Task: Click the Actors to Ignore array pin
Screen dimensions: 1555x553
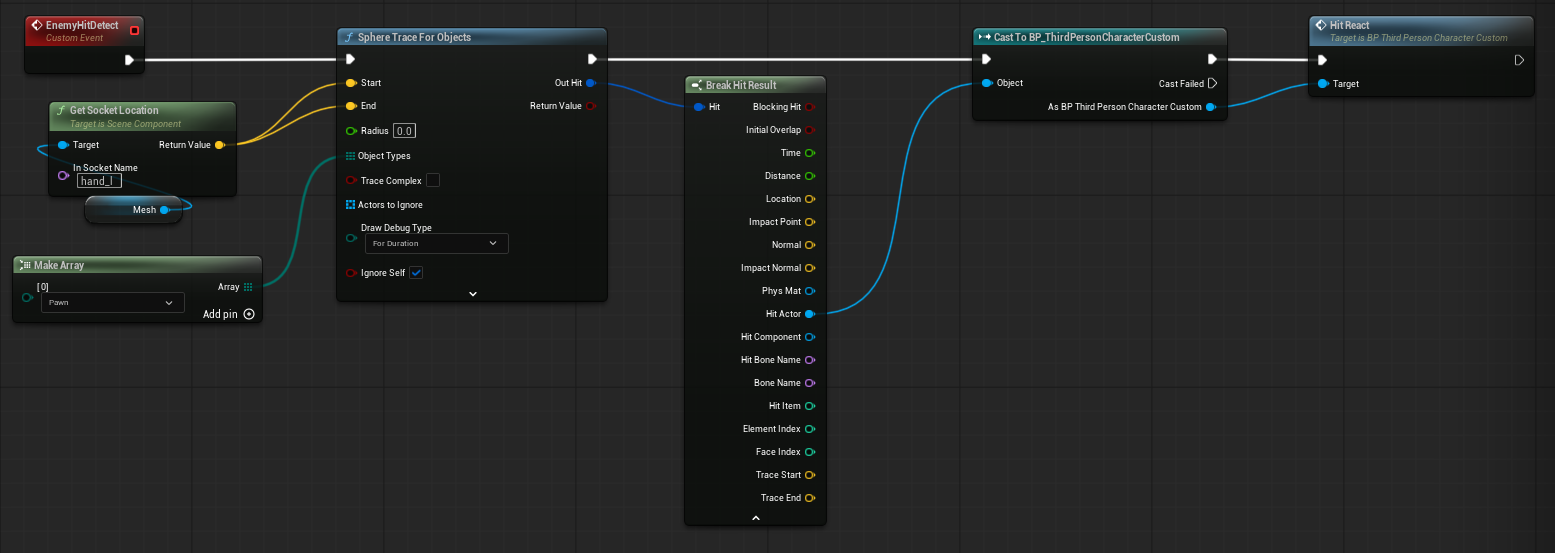Action: click(x=350, y=205)
